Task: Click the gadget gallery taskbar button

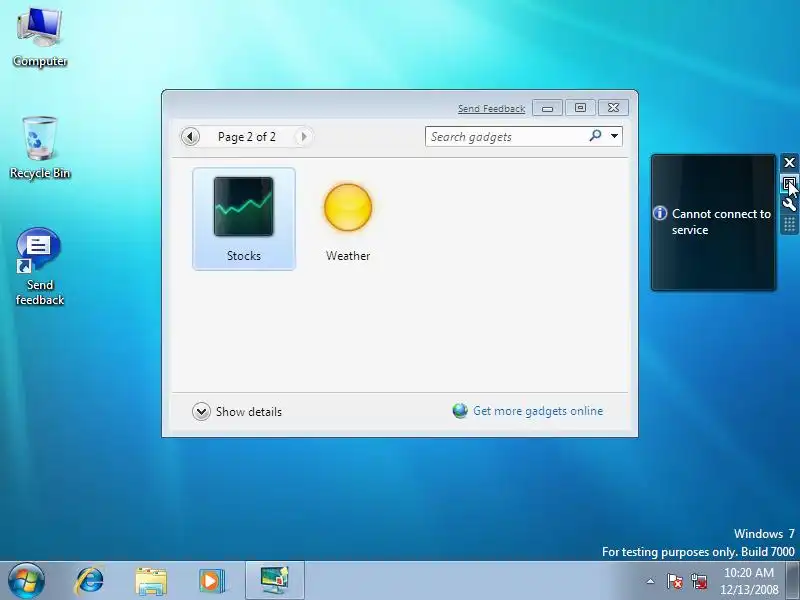Action: (x=275, y=581)
